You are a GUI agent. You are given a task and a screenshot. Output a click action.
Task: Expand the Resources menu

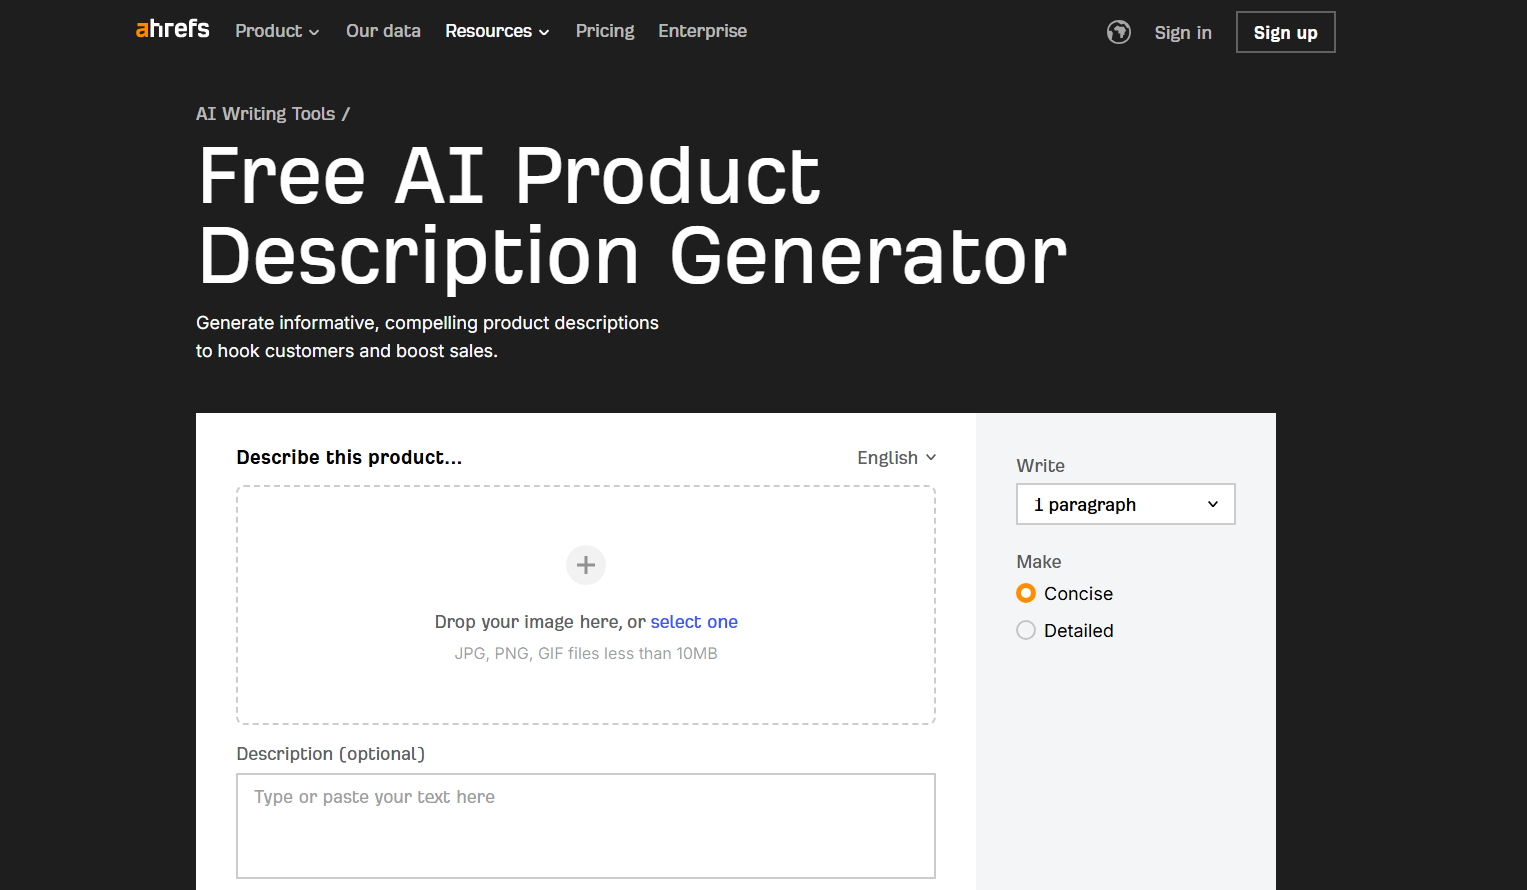pos(497,31)
